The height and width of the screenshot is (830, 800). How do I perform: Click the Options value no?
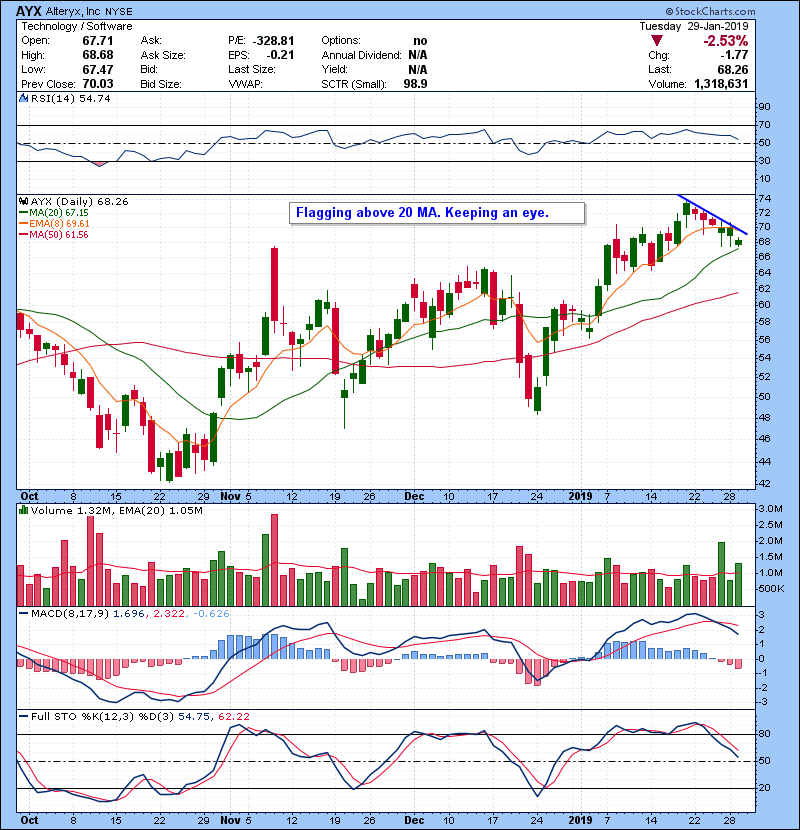tap(420, 41)
